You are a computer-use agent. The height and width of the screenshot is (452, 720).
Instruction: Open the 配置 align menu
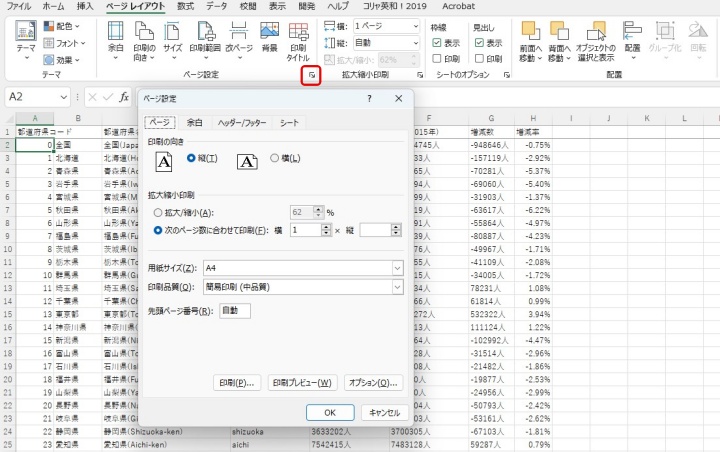click(632, 40)
